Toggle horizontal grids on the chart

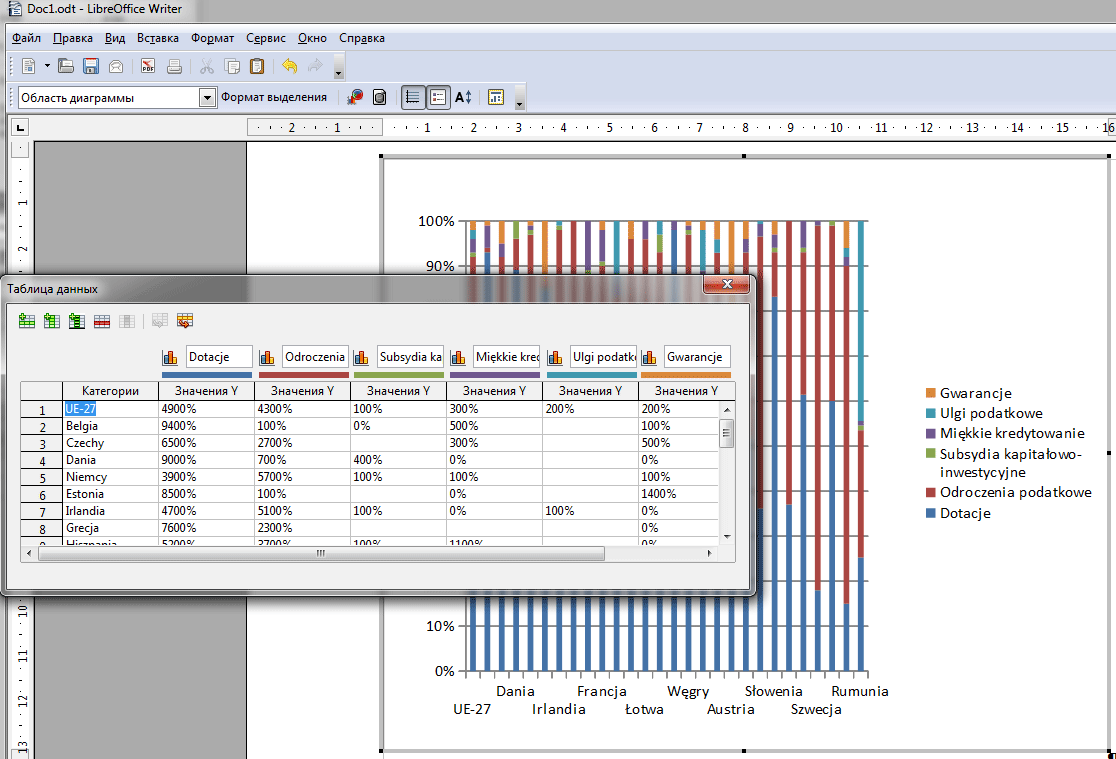point(413,97)
